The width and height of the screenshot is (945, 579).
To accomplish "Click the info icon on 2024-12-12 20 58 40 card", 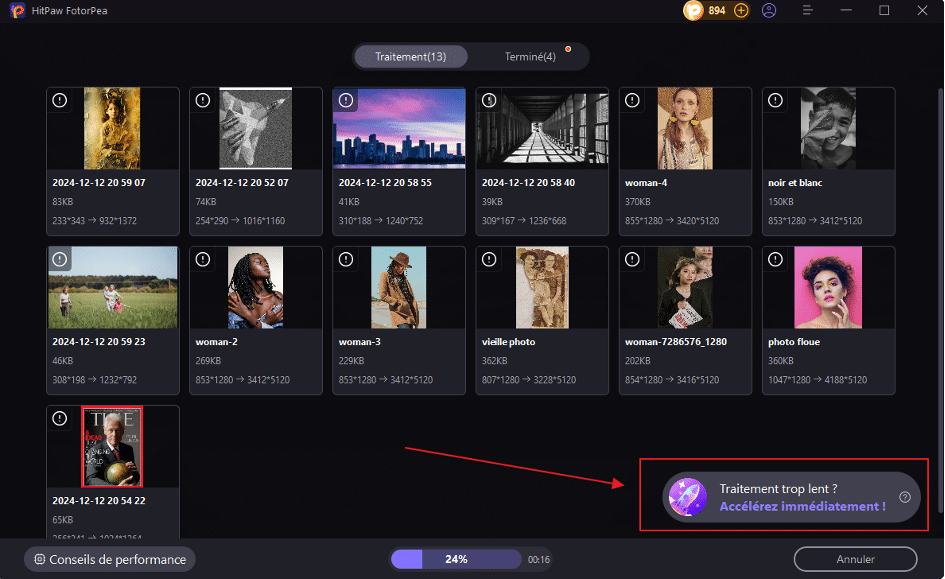I will point(489,100).
